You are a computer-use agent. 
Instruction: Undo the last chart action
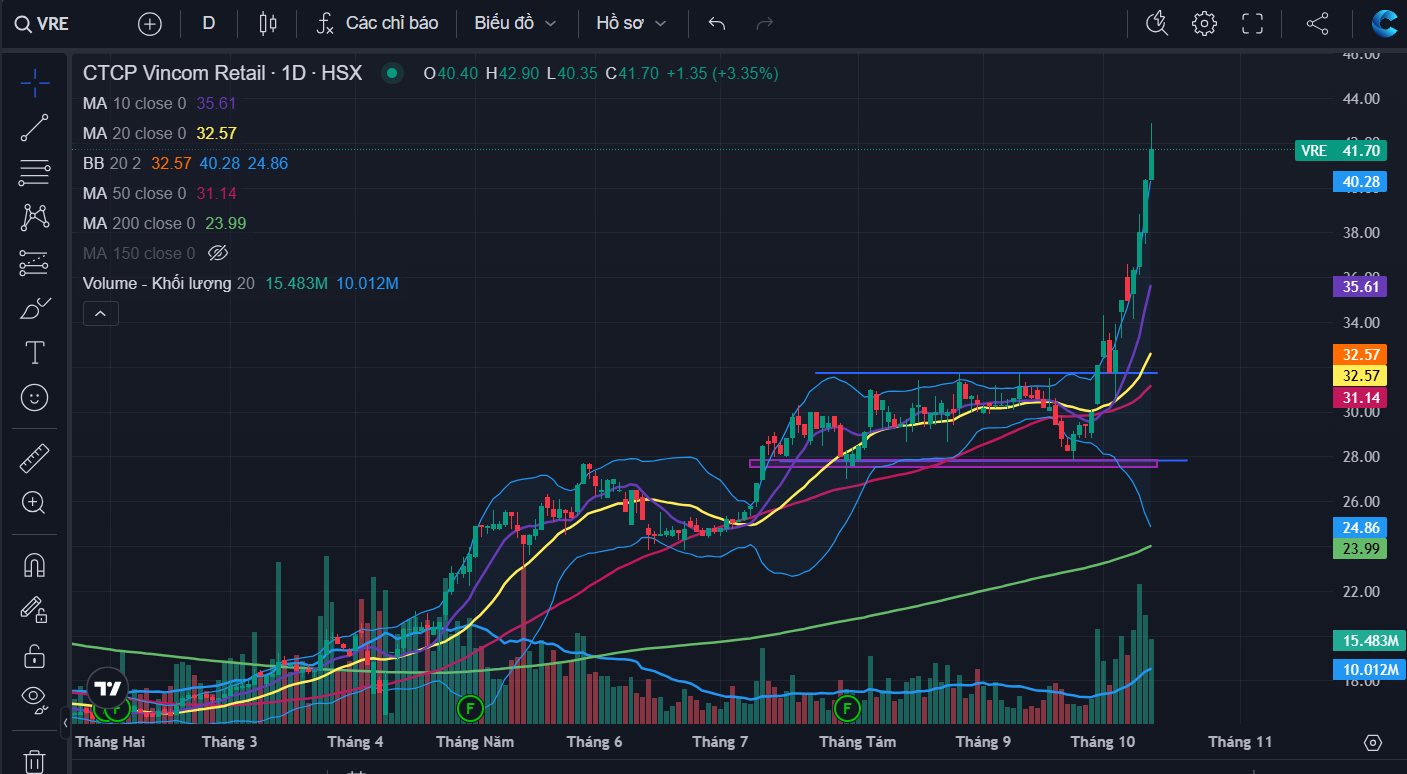pyautogui.click(x=716, y=23)
